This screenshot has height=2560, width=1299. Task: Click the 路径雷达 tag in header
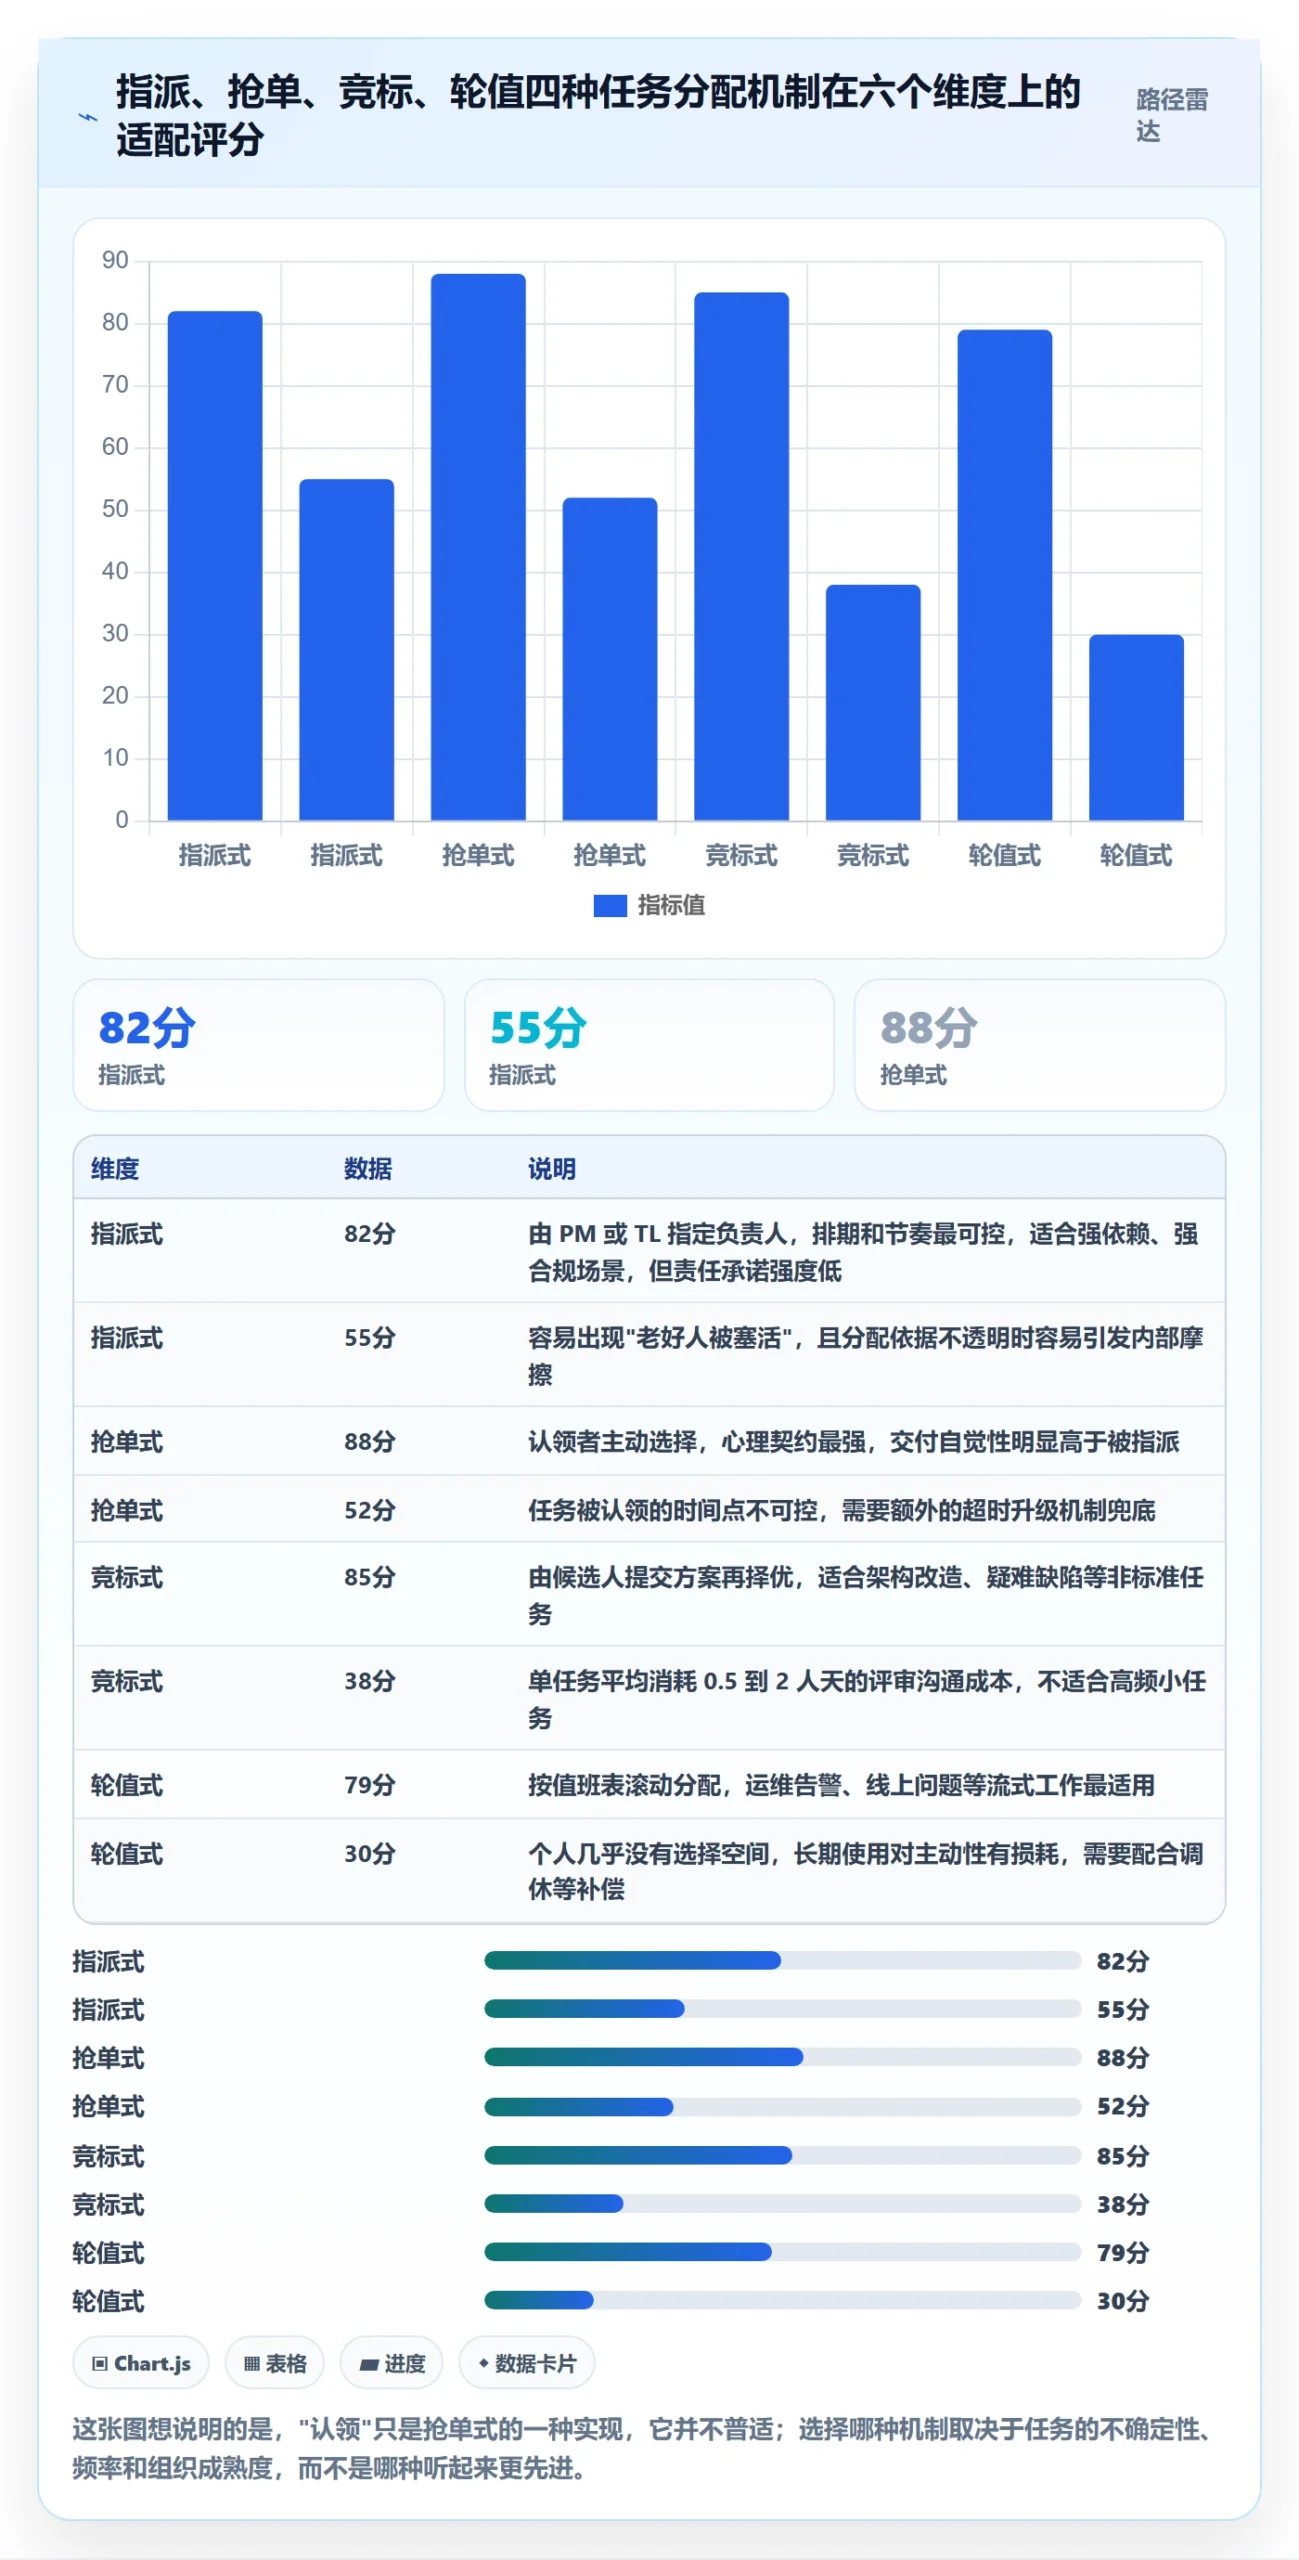click(1171, 115)
